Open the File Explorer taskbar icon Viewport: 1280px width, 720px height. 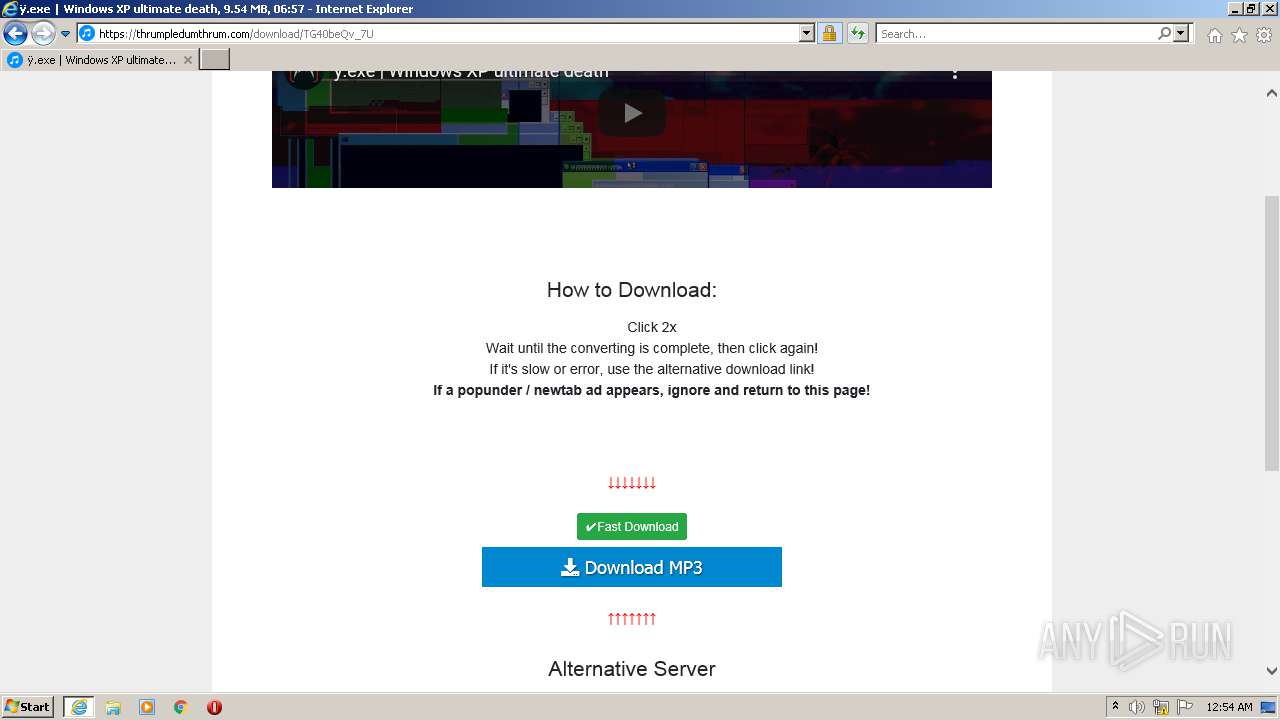tap(113, 707)
